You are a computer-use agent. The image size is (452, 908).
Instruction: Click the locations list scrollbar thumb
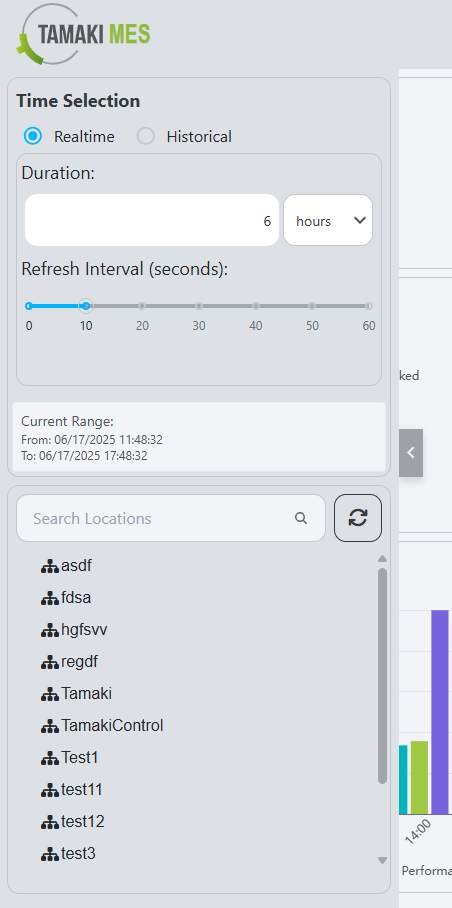[x=382, y=676]
